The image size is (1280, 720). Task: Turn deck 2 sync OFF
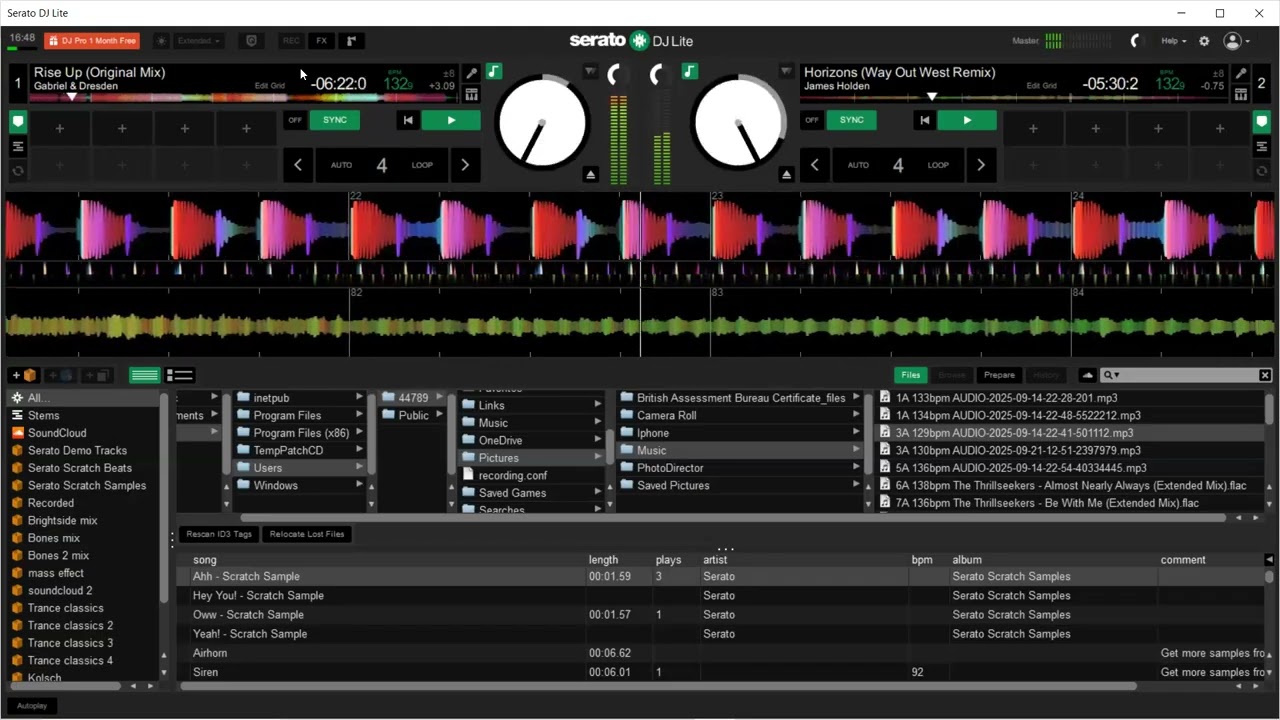point(811,120)
